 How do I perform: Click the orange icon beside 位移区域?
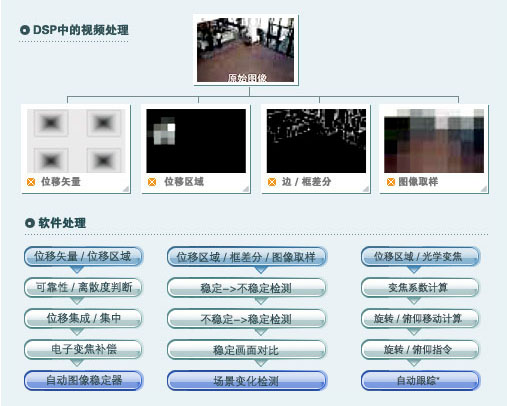152,182
